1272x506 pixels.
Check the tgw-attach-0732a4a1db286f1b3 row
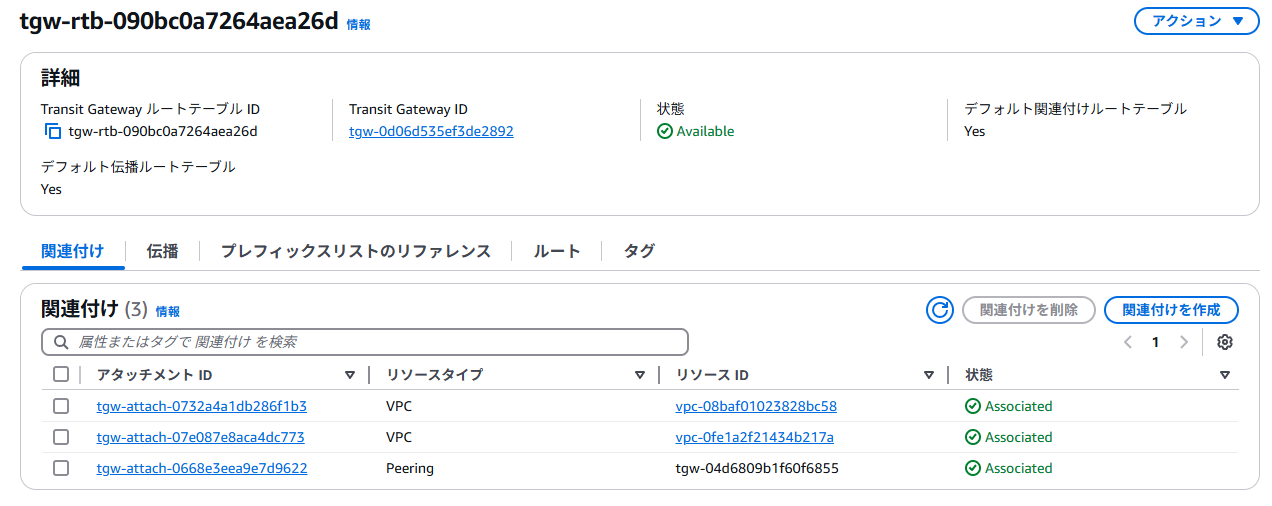tap(61, 406)
